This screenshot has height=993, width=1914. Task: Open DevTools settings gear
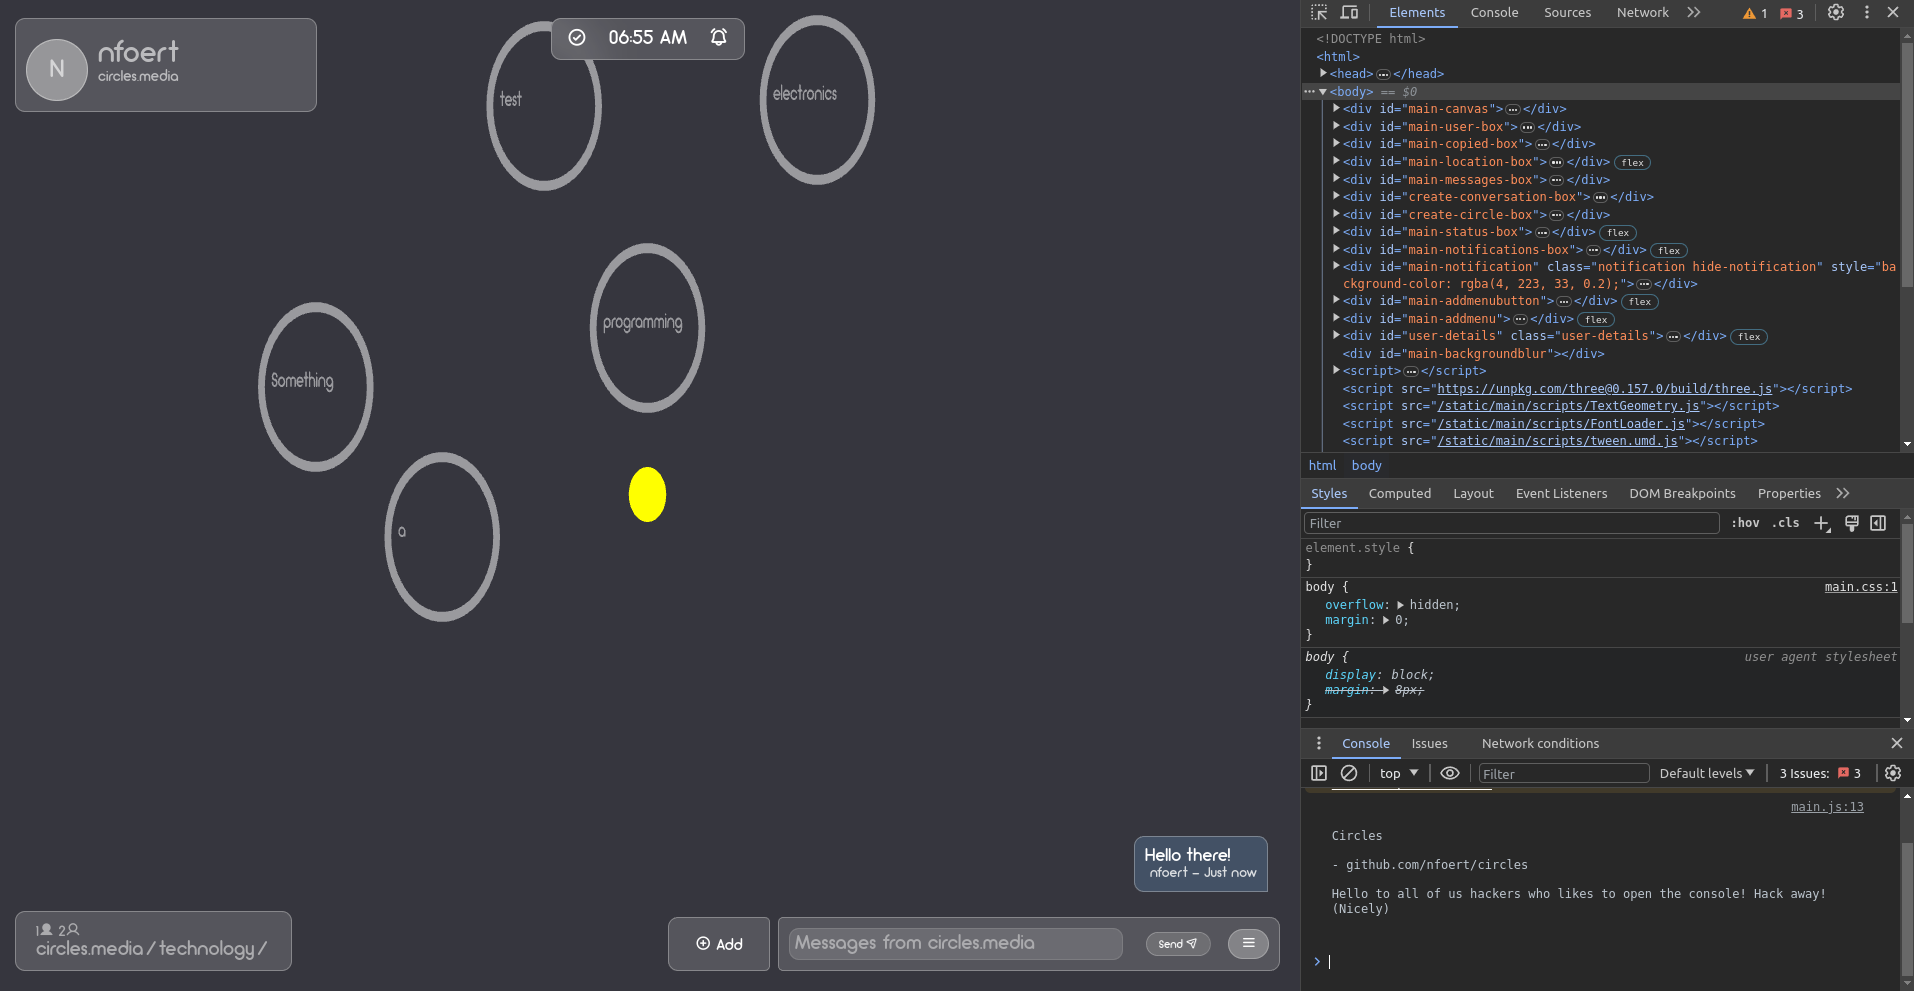1836,13
